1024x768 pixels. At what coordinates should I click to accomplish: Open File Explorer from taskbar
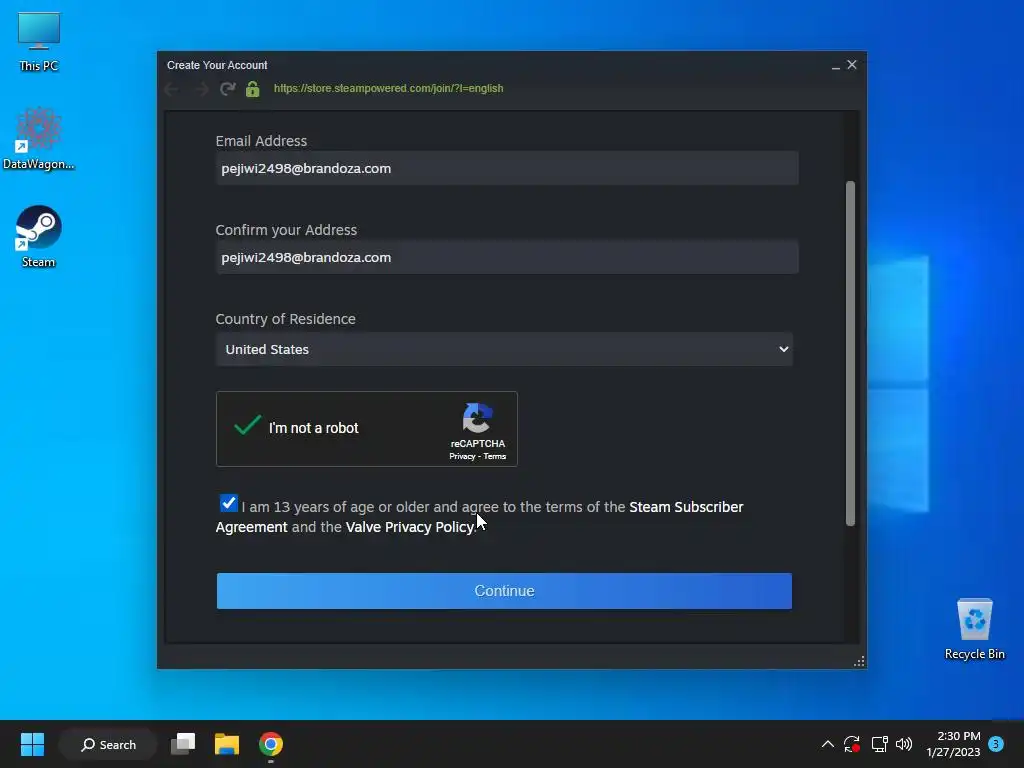click(227, 744)
